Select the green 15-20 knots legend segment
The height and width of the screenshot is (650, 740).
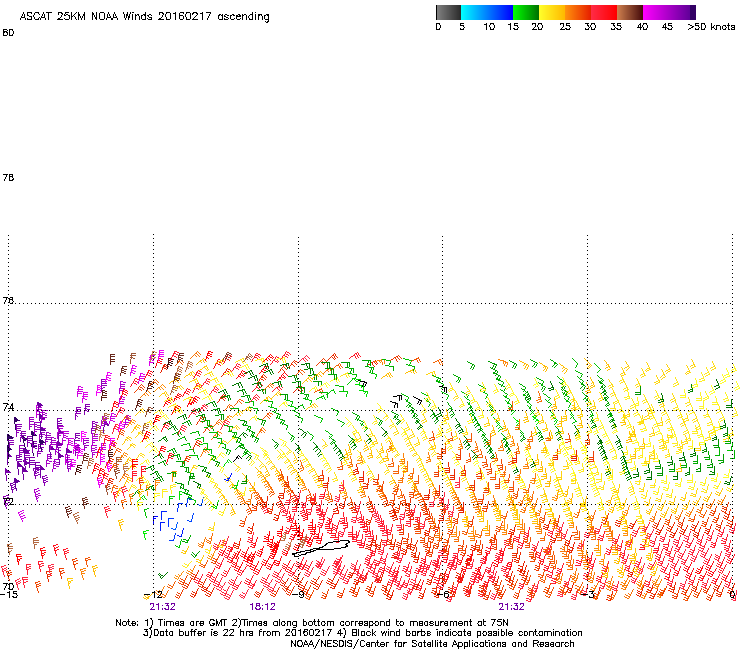click(x=526, y=12)
